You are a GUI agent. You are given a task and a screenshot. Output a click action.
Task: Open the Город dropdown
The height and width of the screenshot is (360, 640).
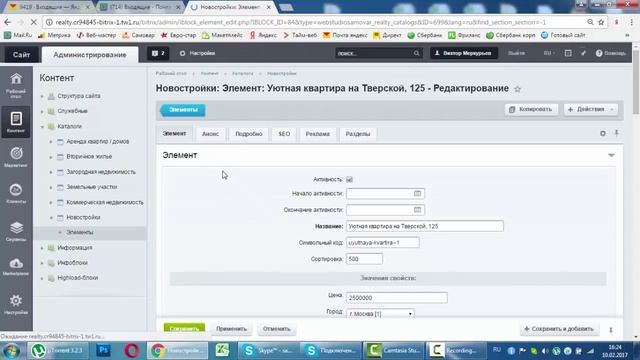(x=380, y=313)
